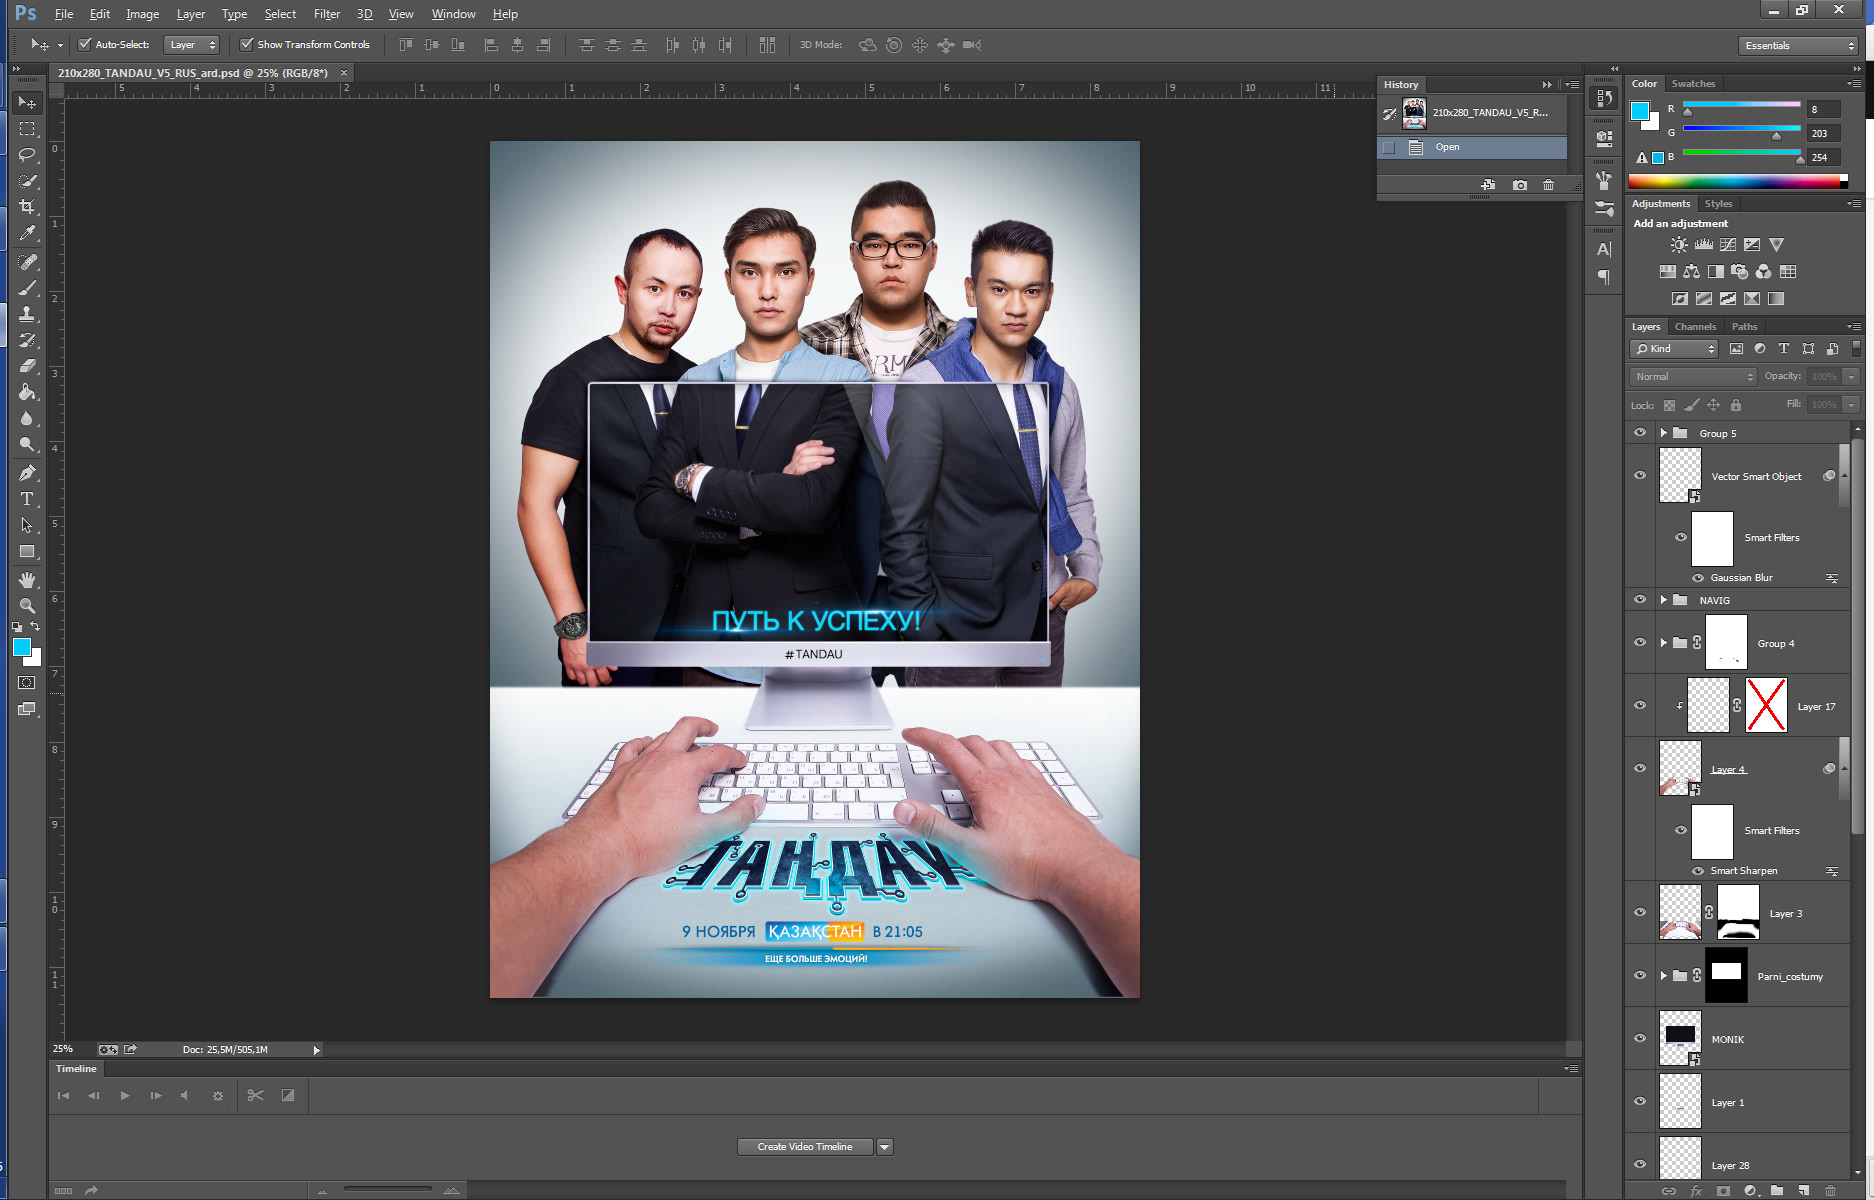
Task: Select the Paint Bucket tool
Action: pos(27,392)
